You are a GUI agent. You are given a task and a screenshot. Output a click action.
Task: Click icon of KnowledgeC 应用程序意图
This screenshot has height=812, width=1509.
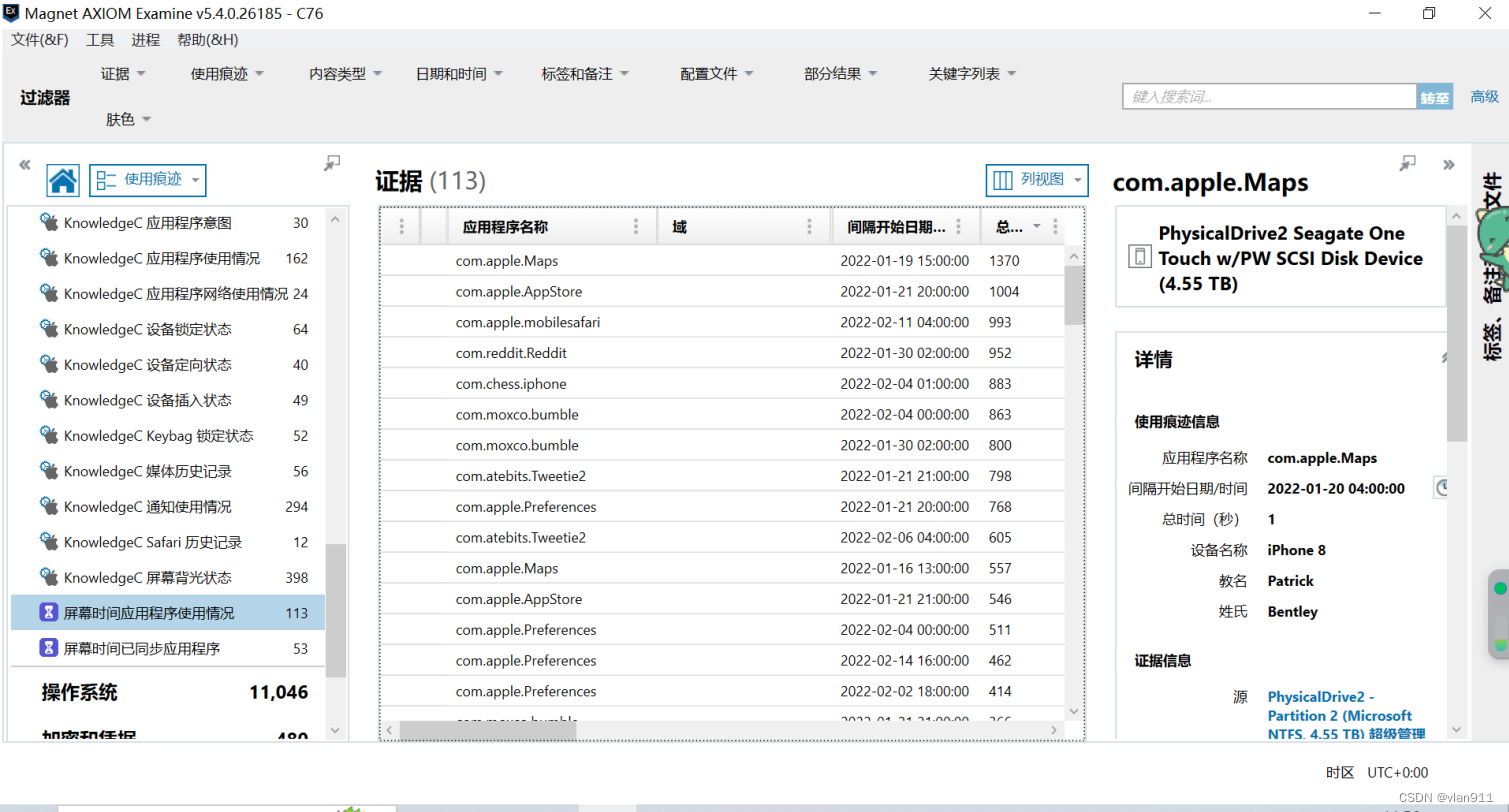coord(48,222)
